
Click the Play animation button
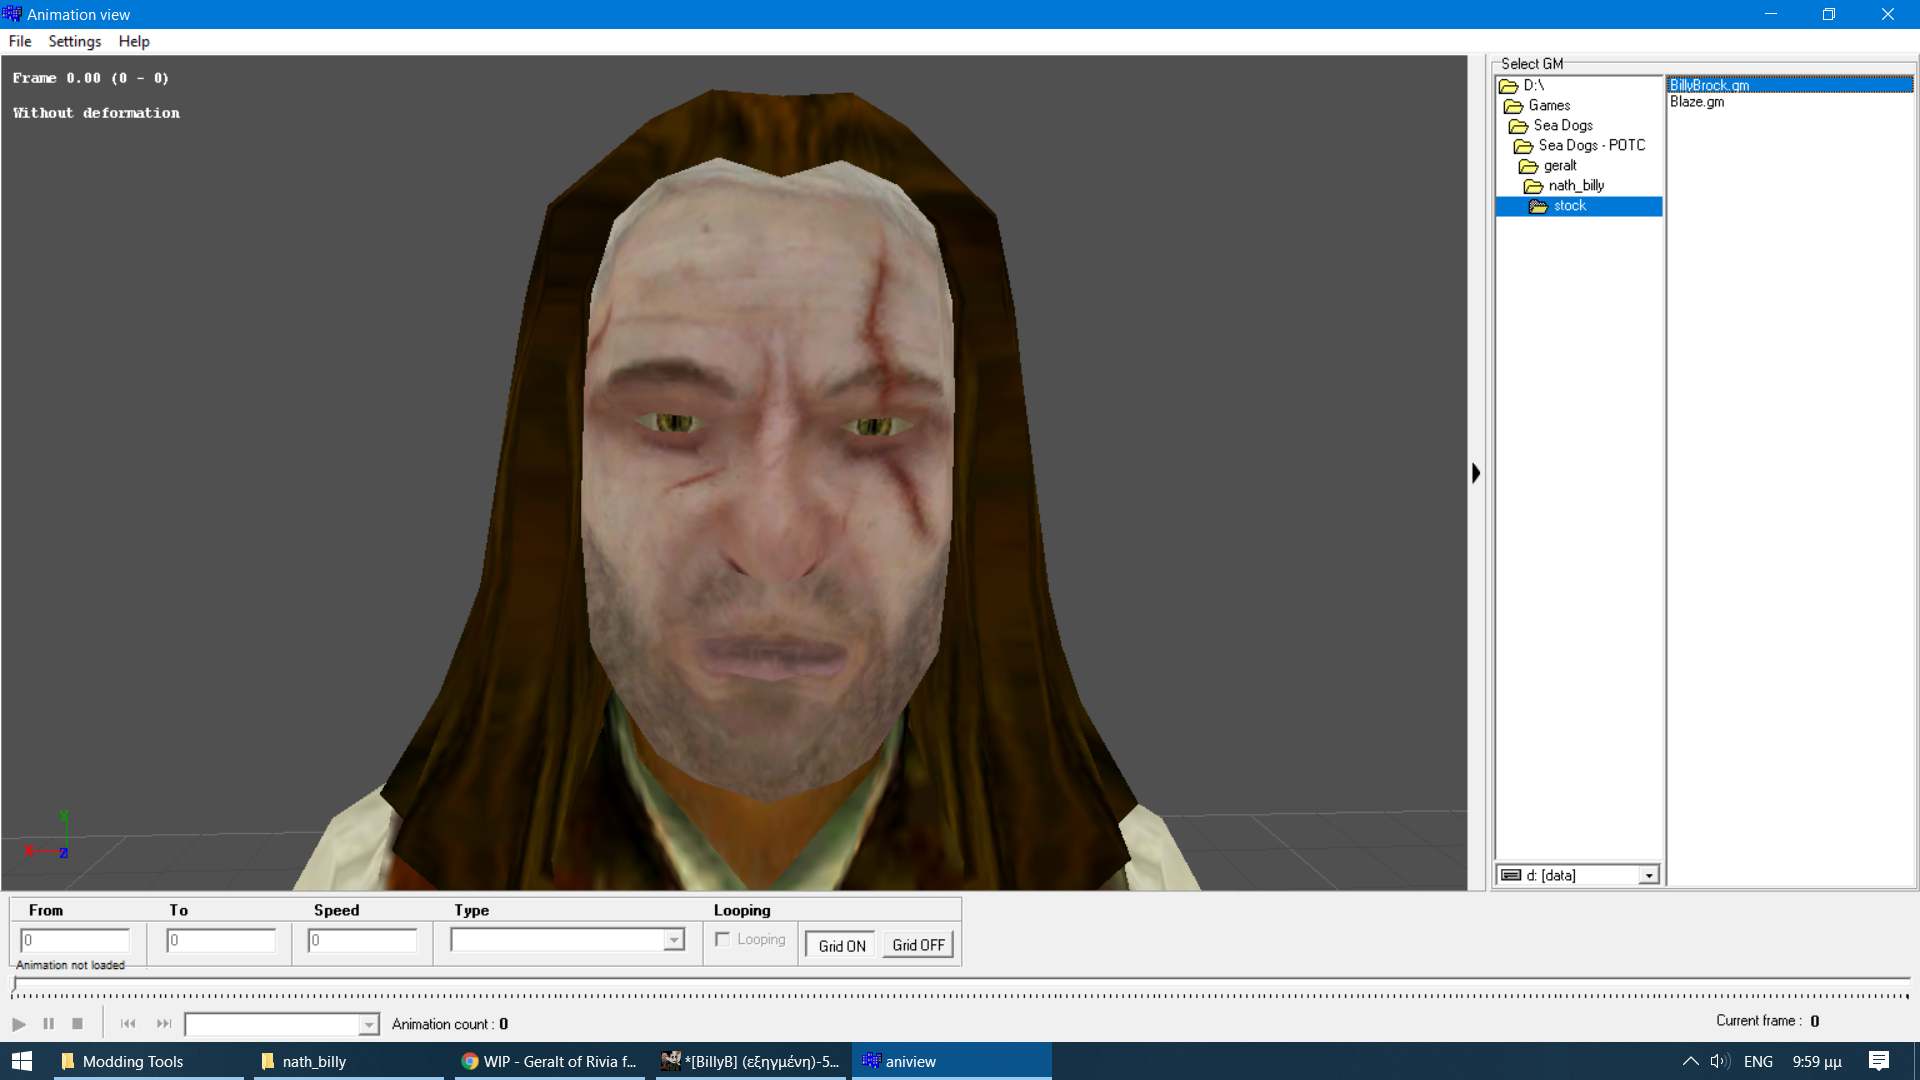[x=19, y=1024]
